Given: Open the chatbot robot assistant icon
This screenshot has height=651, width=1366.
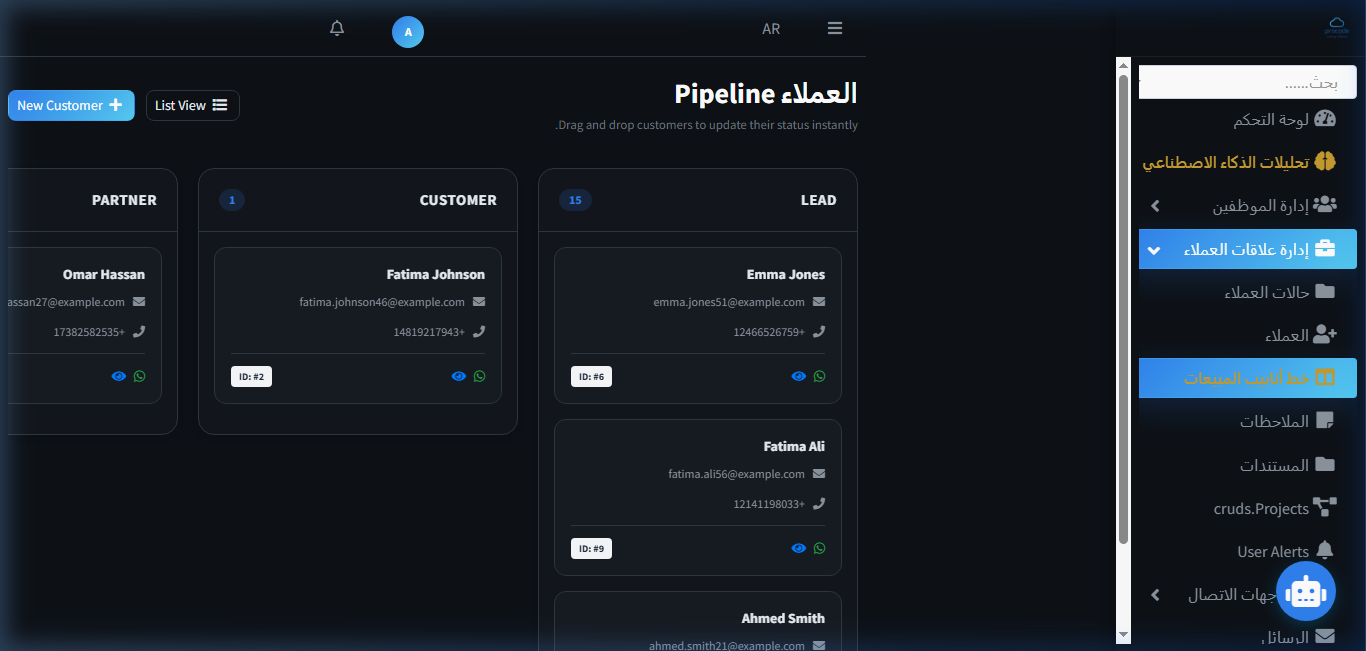Looking at the screenshot, I should coord(1306,591).
